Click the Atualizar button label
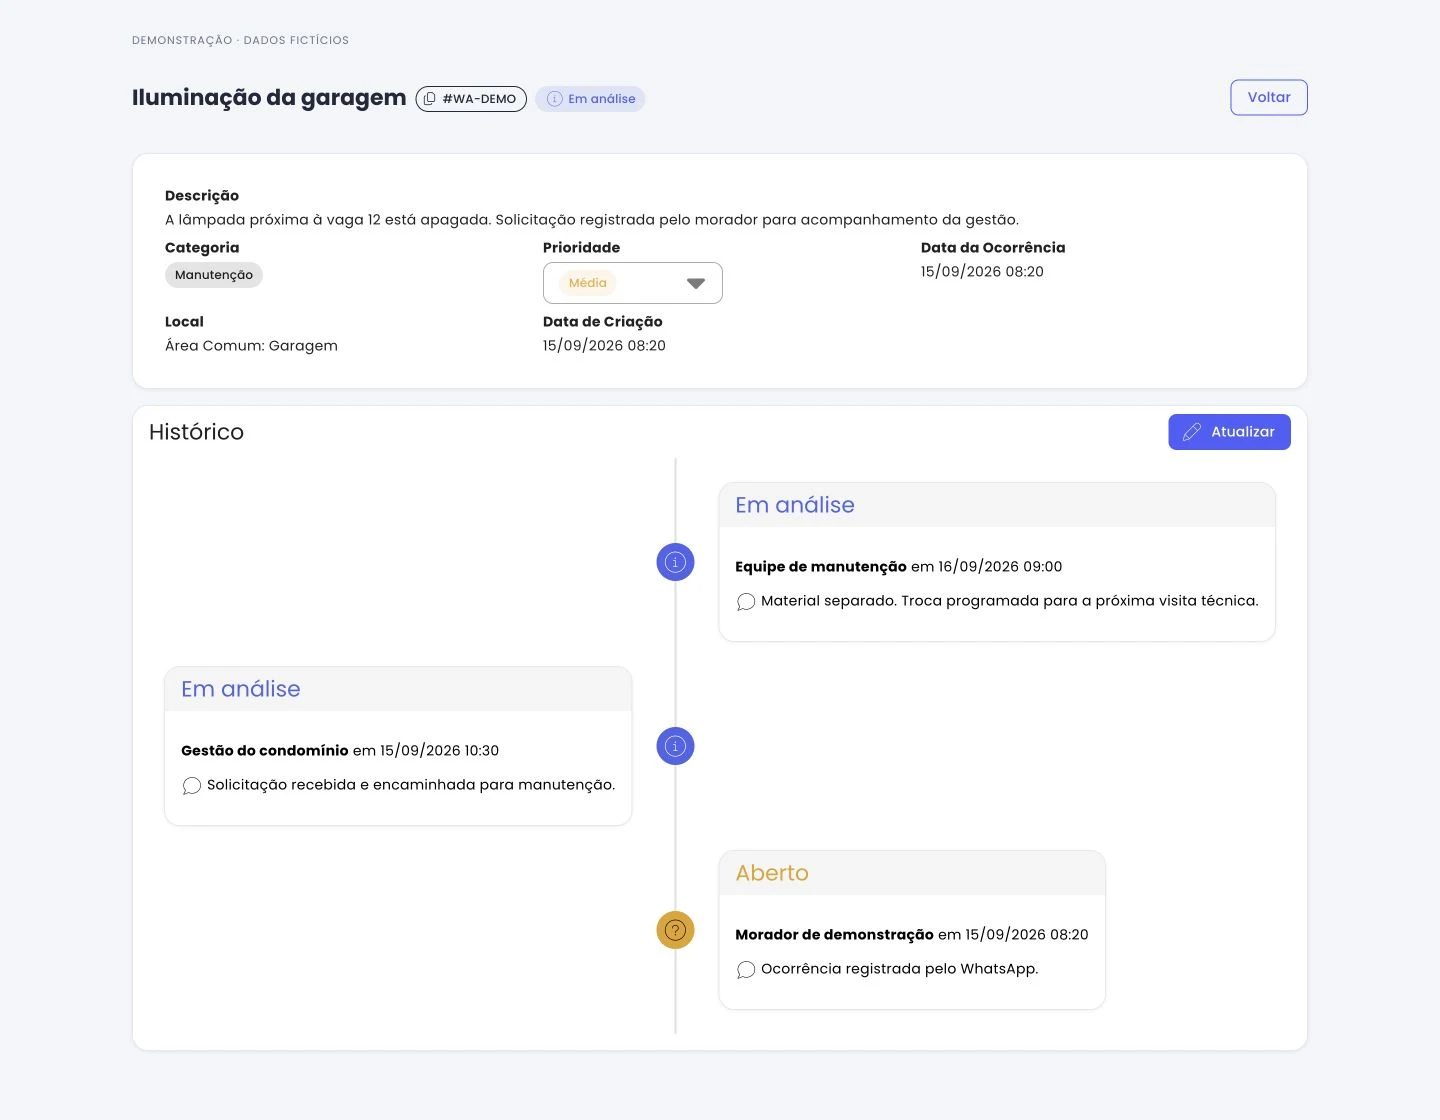1440x1120 pixels. tap(1243, 432)
